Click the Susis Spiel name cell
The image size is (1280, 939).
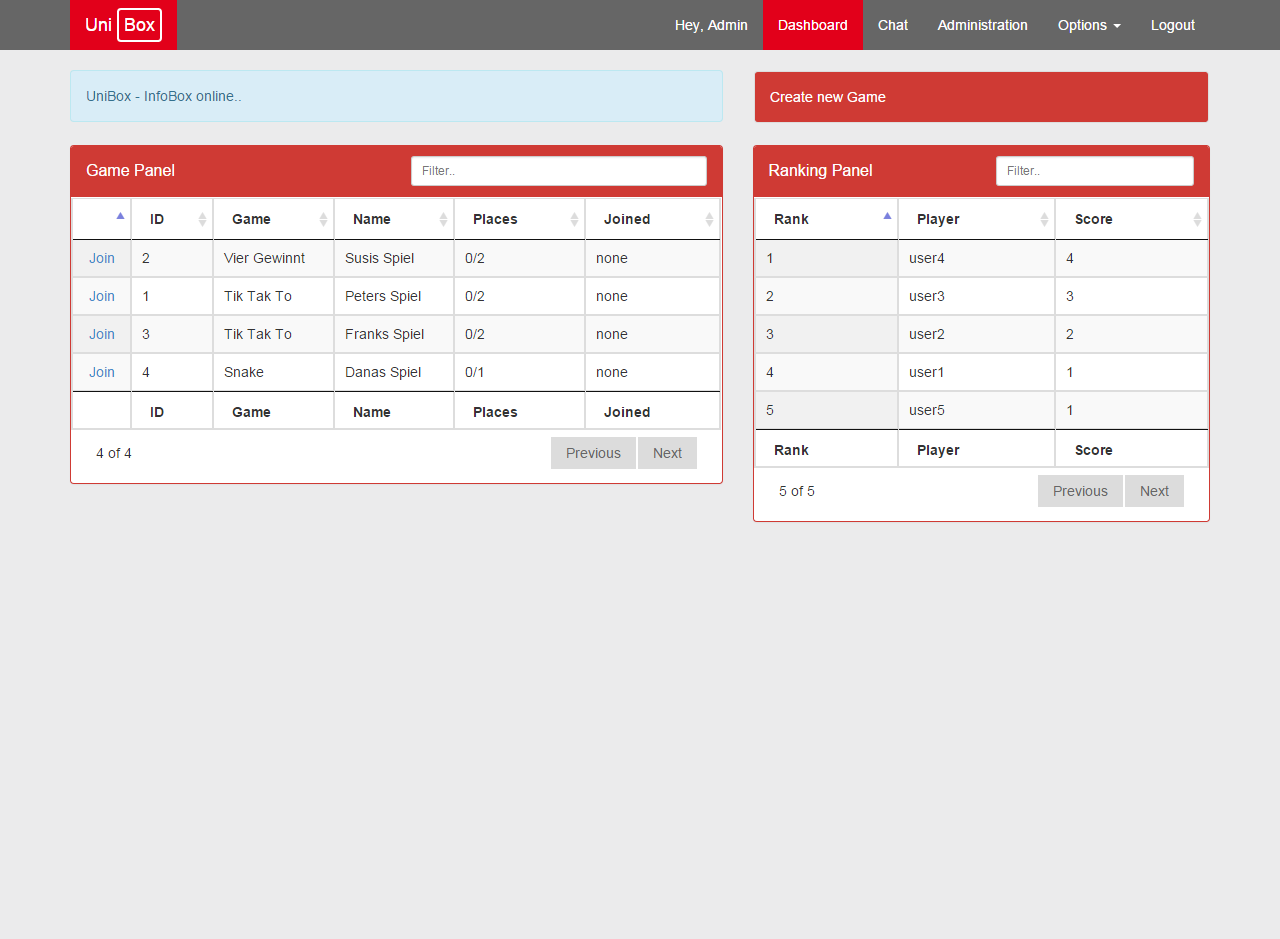tap(394, 258)
